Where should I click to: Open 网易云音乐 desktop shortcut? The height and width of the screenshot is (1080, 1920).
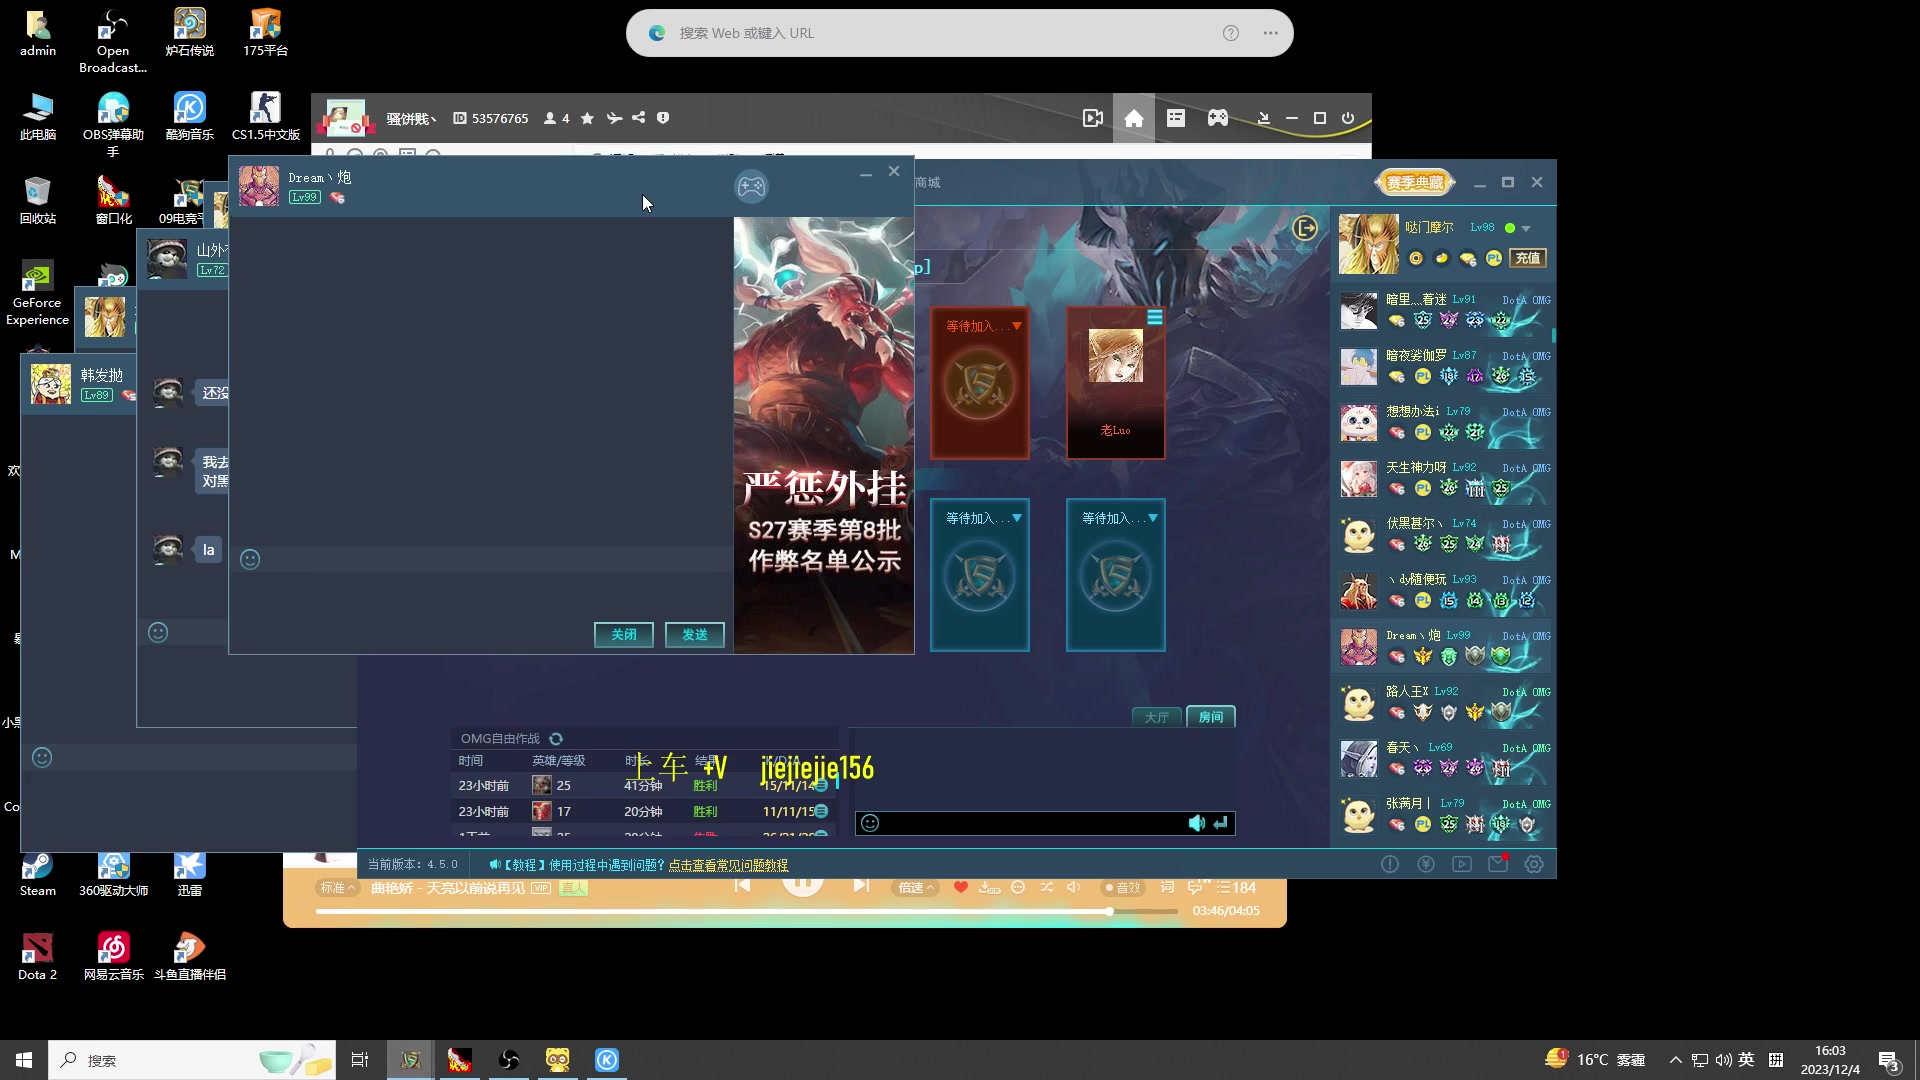[113, 956]
